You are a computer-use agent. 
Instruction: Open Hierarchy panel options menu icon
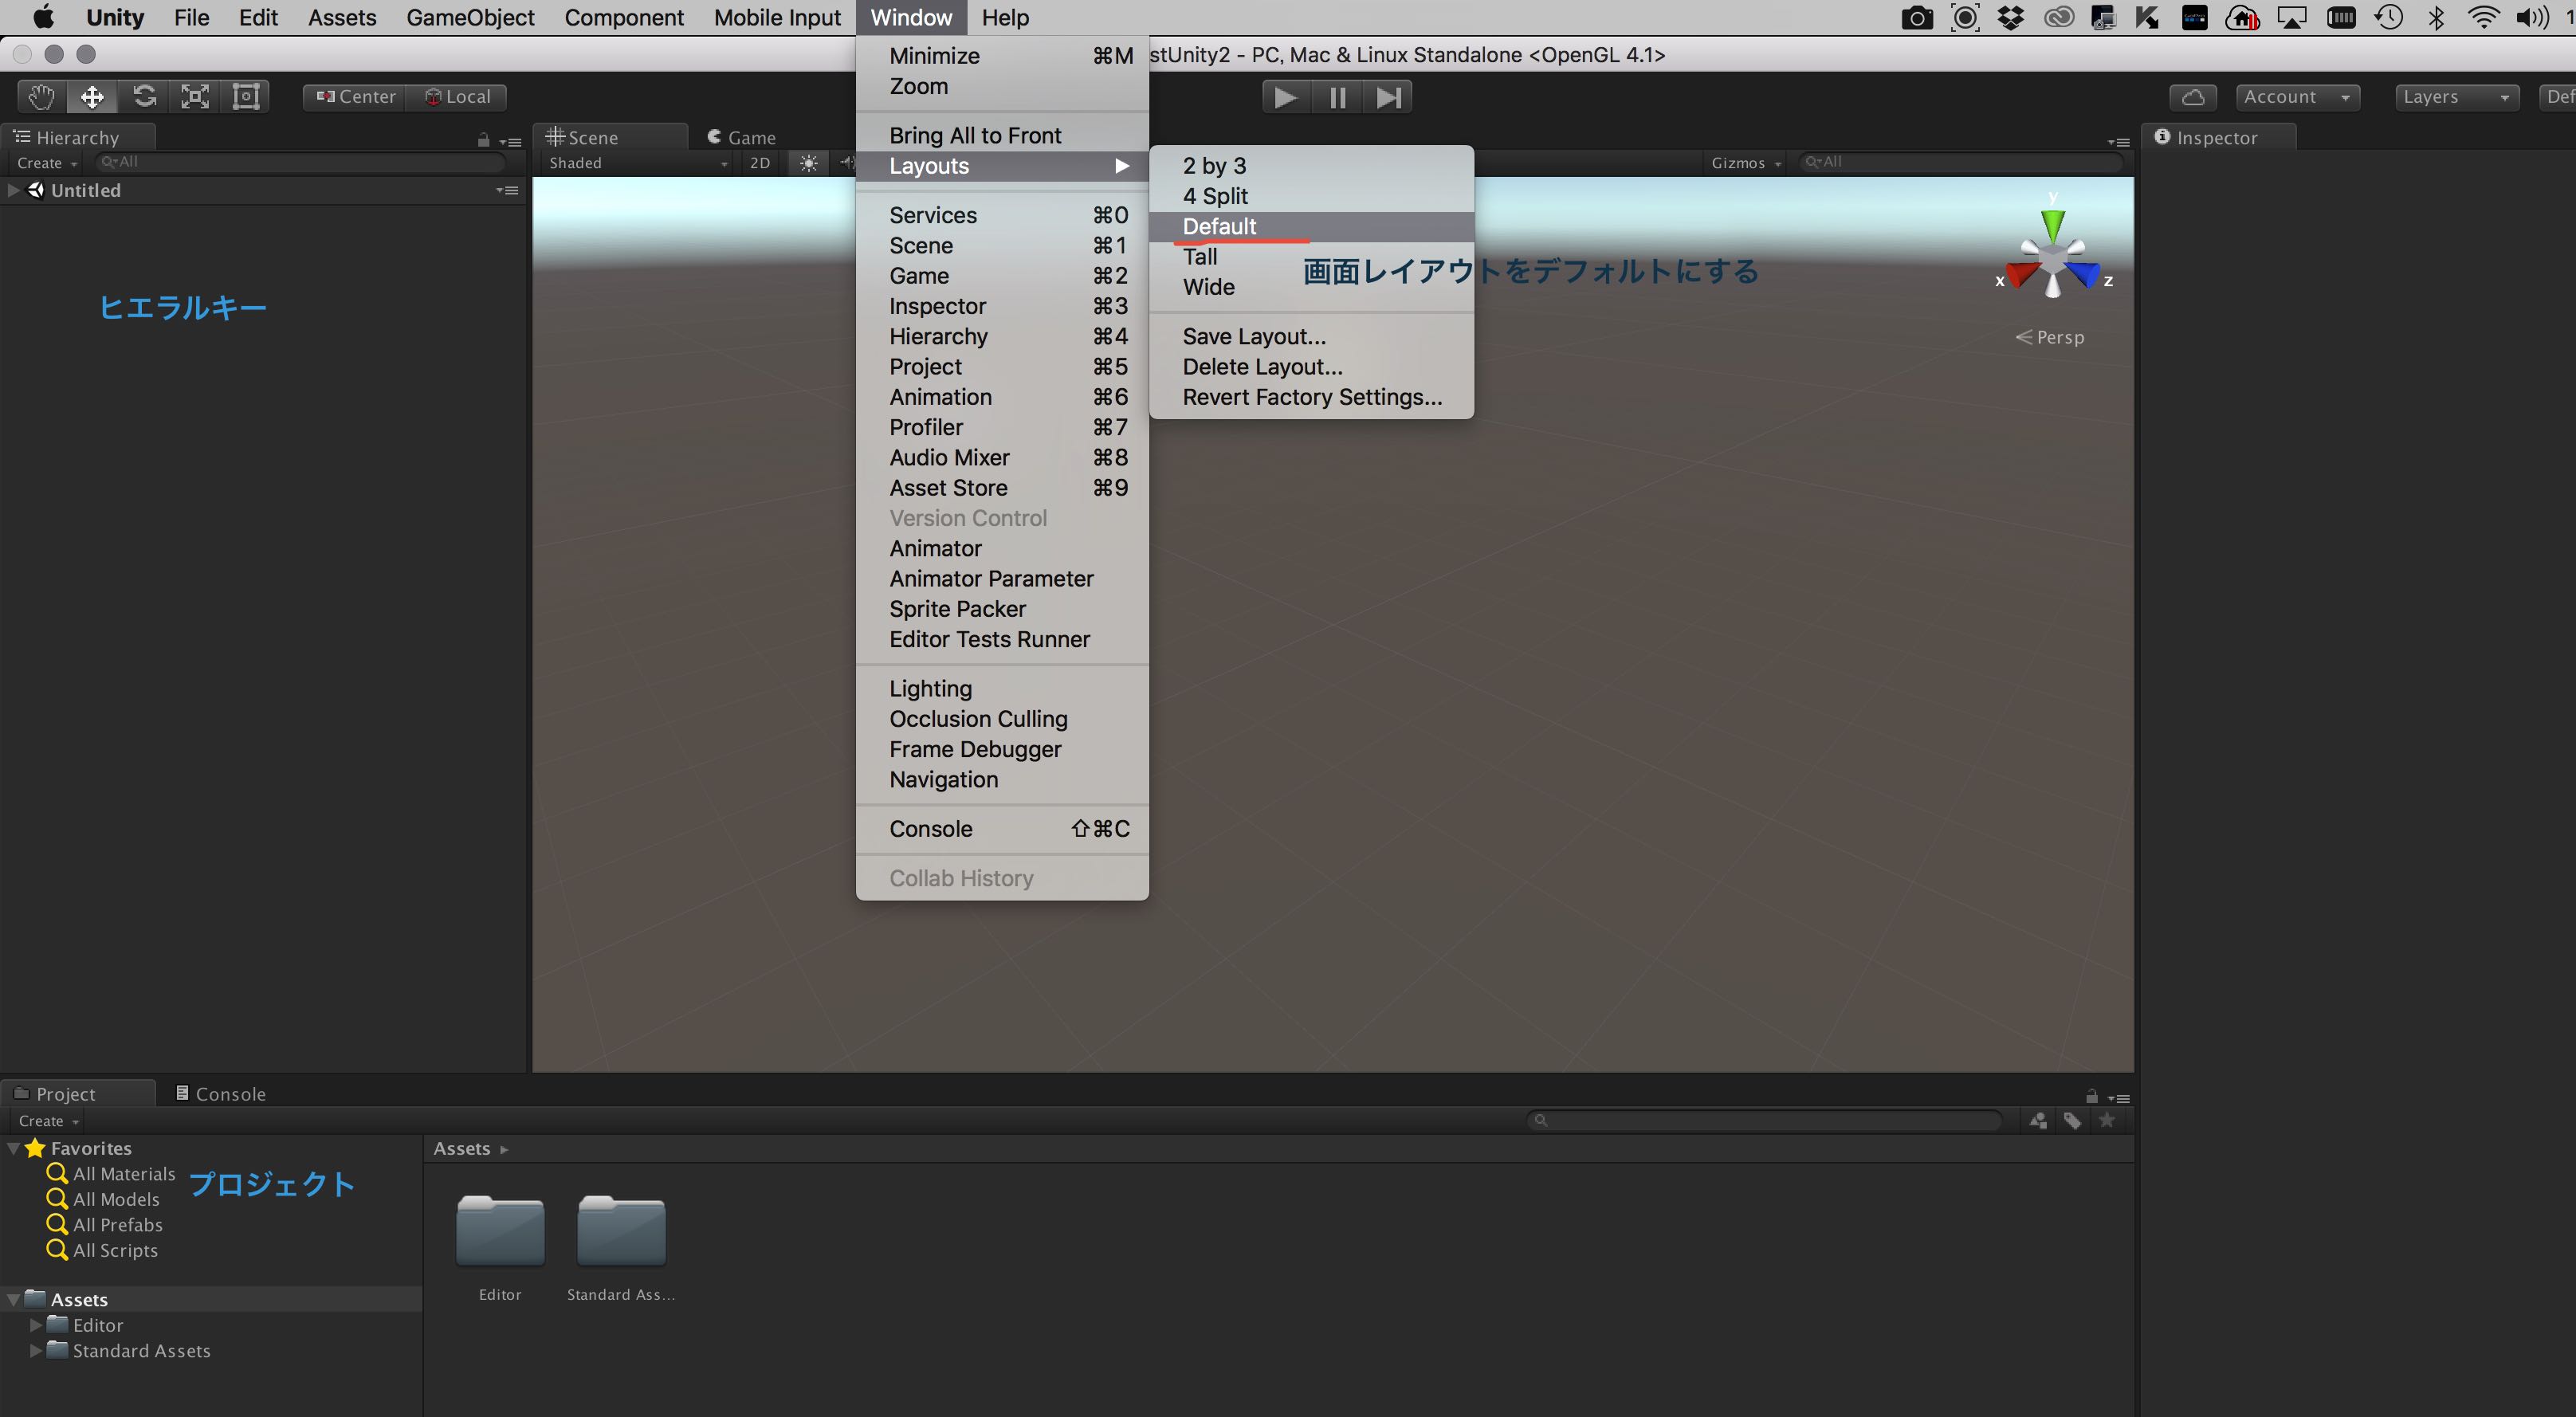511,142
